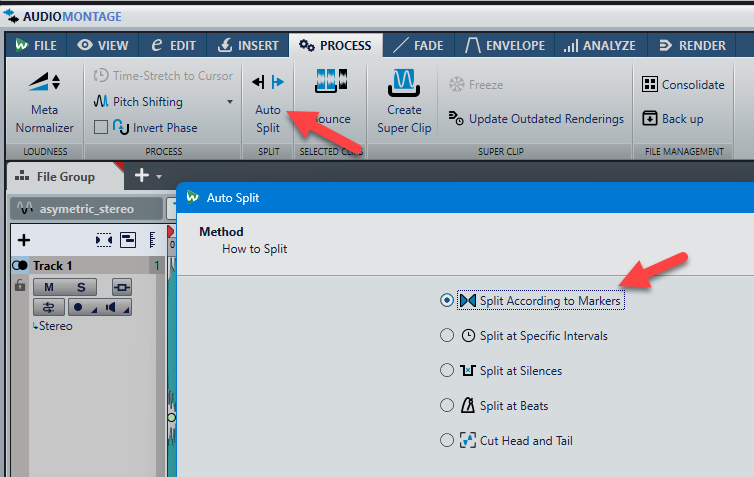Screen dimensions: 754x477
Task: Click the Auto Split dialog title bar
Action: pos(465,198)
